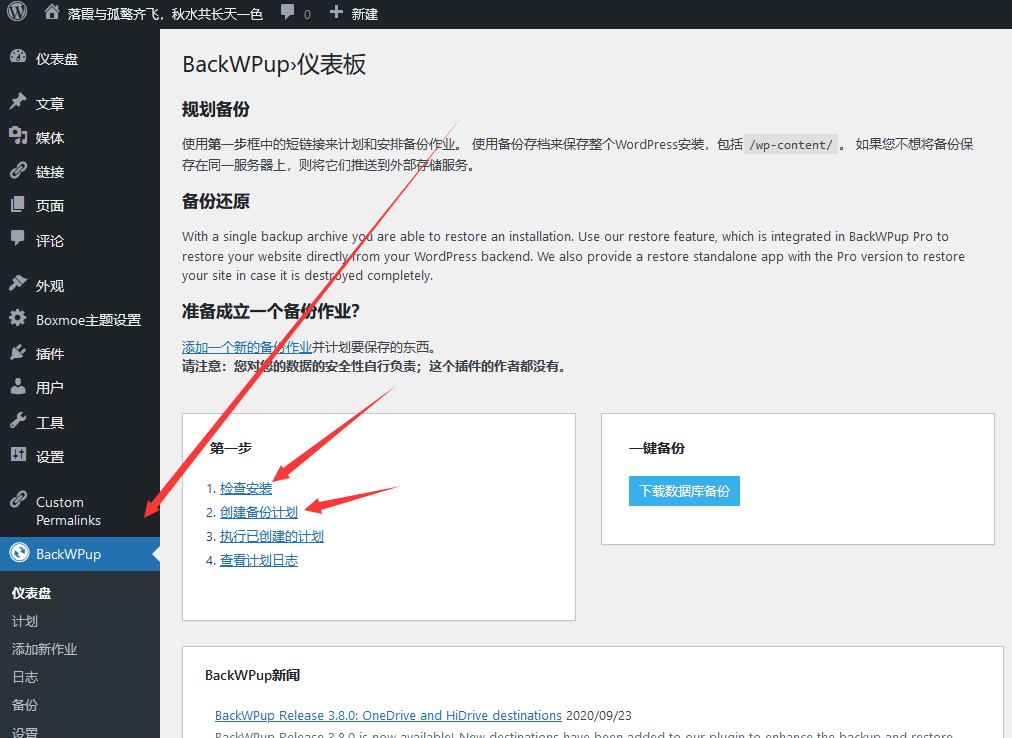Click the 外观 paintbrush icon
This screenshot has height=738, width=1012.
tap(18, 283)
